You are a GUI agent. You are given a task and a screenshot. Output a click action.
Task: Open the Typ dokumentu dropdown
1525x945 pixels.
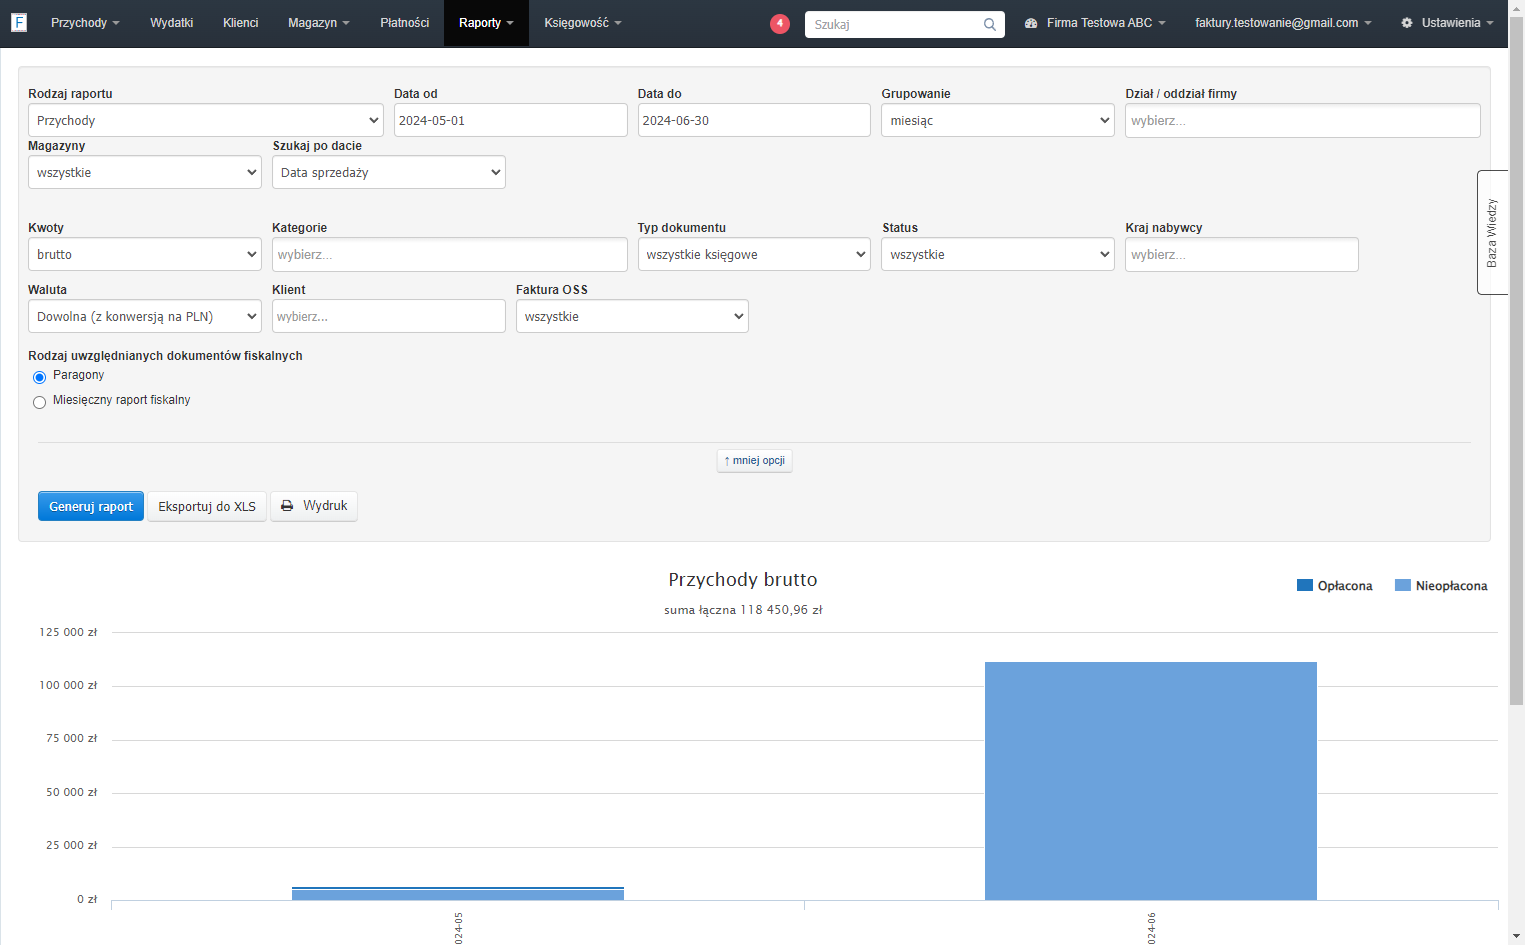coord(754,254)
